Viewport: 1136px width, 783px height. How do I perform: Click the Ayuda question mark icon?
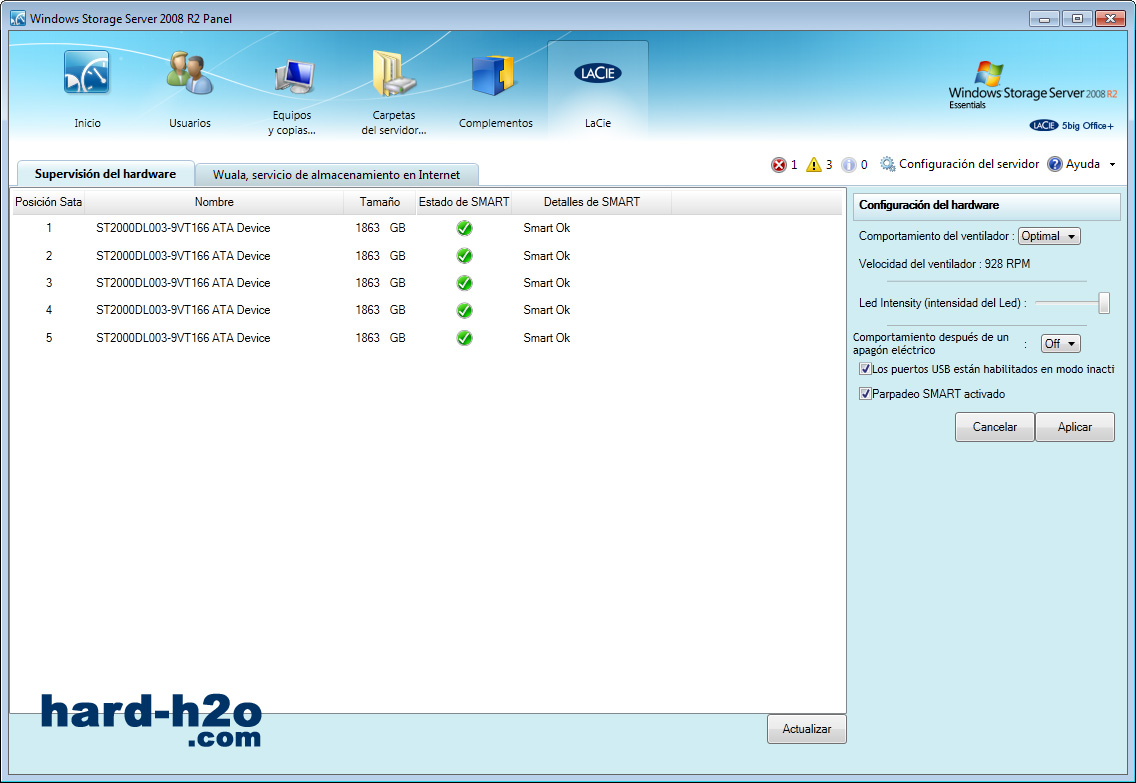coord(1055,164)
